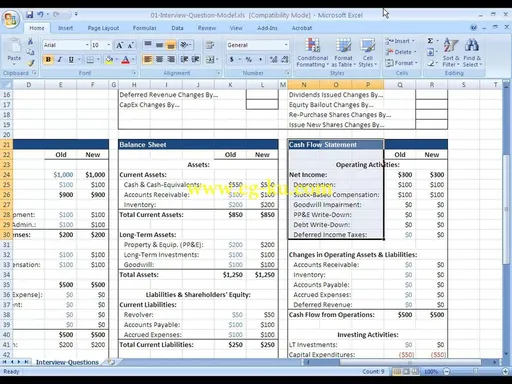Save the workbook with the floppy icon
Image resolution: width=512 pixels, height=384 pixels.
(30, 15)
